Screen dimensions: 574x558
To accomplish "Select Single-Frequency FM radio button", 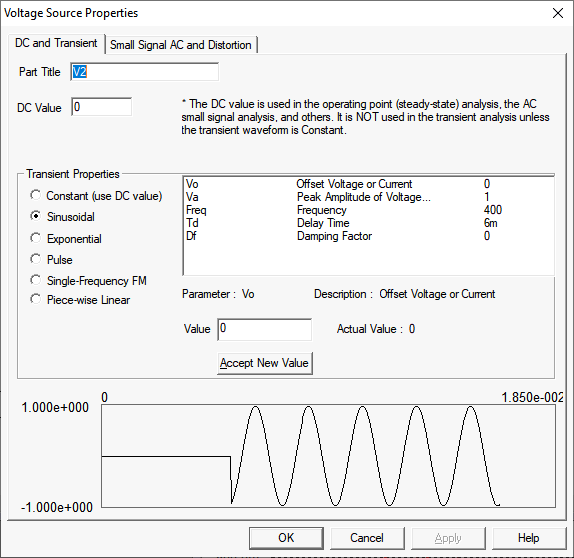I will click(x=88, y=281).
